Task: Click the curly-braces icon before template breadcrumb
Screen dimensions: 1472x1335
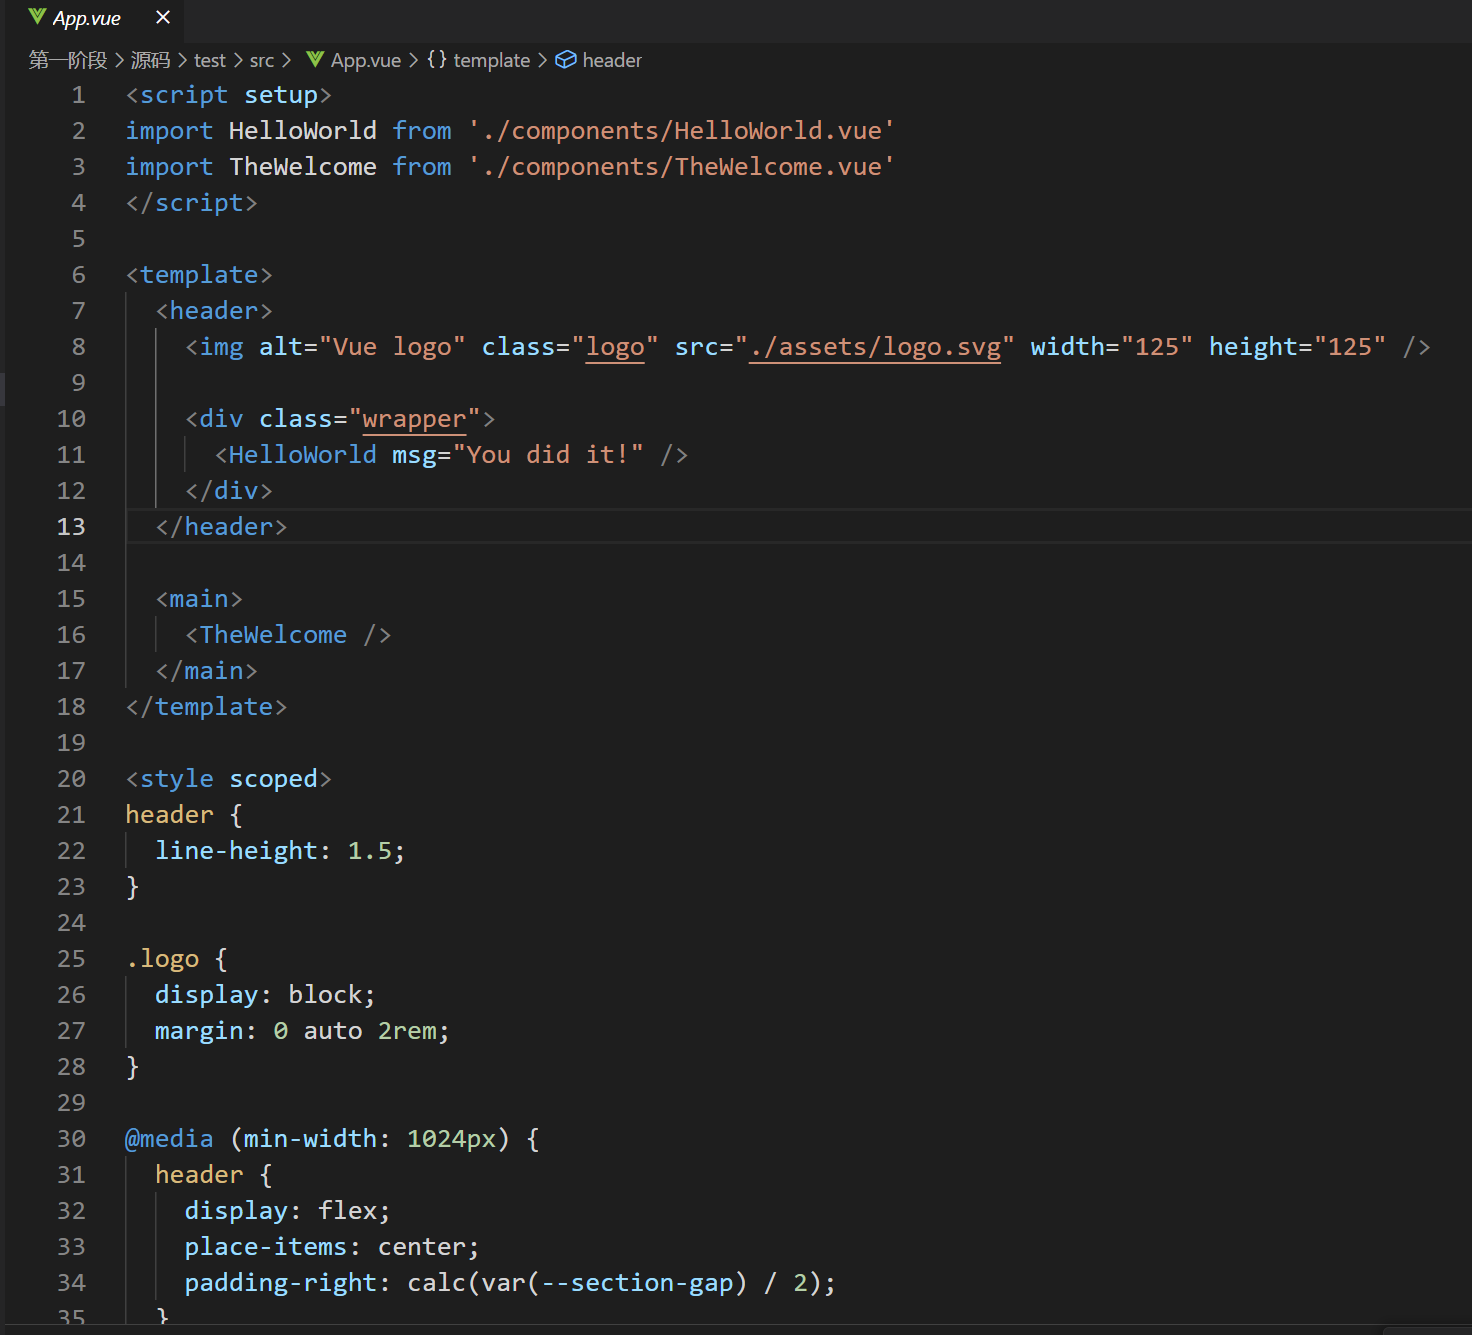Action: point(437,60)
